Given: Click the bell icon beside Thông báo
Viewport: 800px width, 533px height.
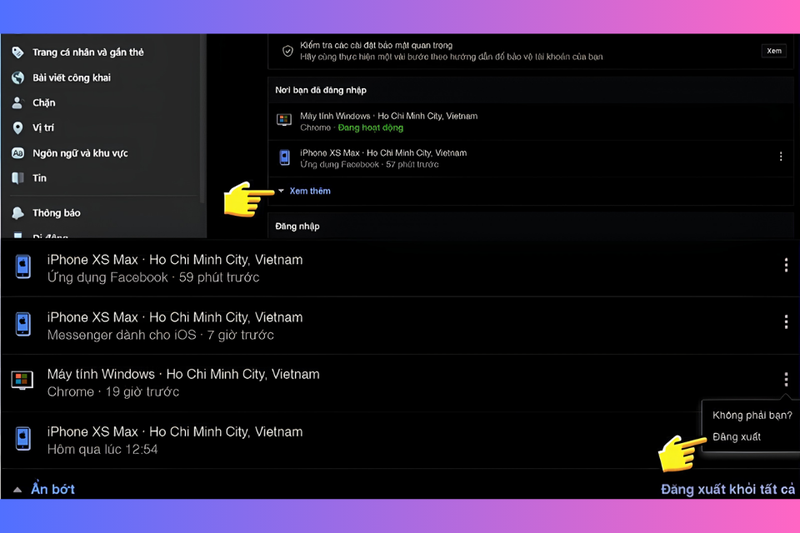Looking at the screenshot, I should [x=18, y=213].
